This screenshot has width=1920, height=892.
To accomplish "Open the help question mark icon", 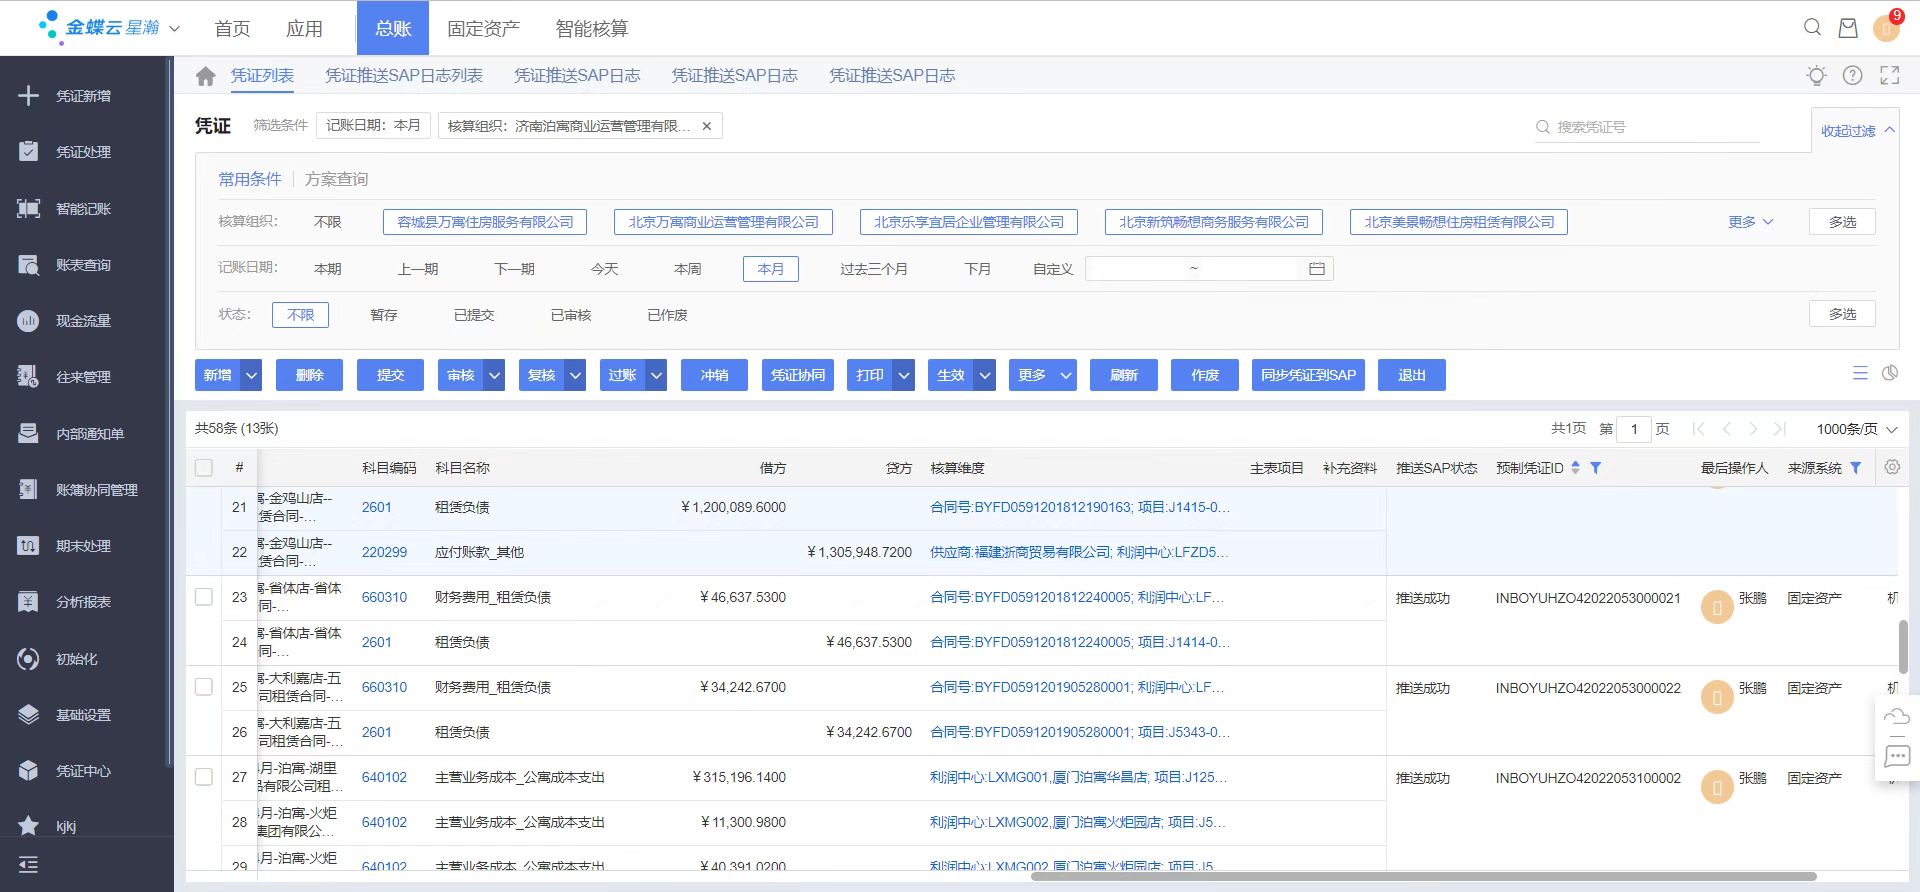I will [1852, 75].
